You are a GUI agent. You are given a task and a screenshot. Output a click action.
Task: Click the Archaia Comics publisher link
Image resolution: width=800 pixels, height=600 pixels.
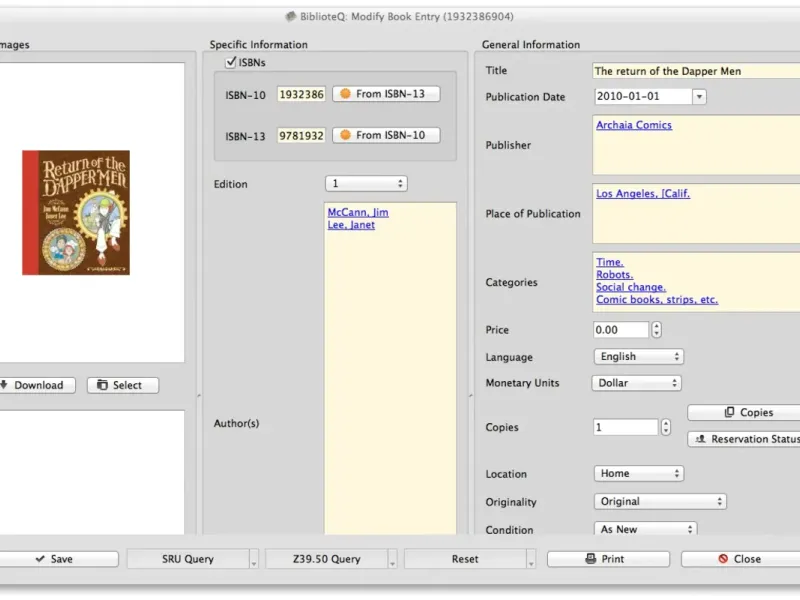tap(634, 125)
